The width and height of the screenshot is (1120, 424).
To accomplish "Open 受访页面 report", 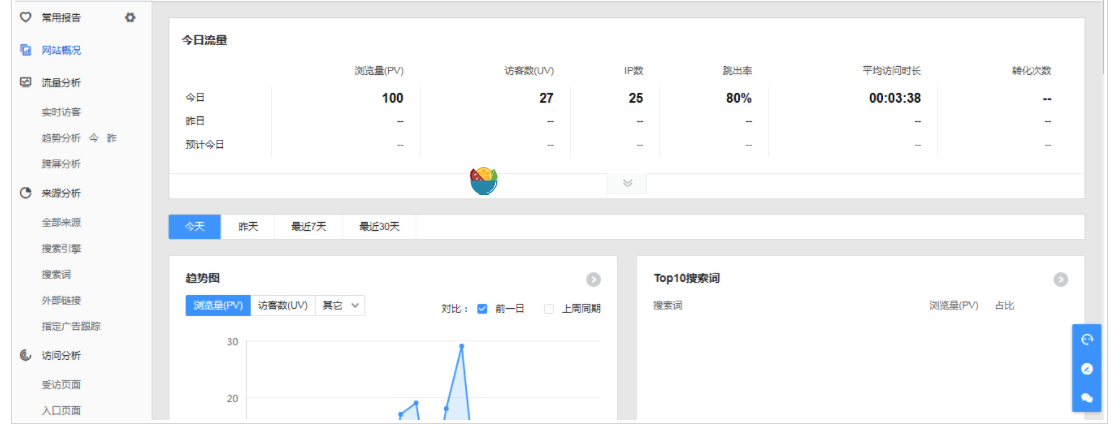I will (61, 384).
